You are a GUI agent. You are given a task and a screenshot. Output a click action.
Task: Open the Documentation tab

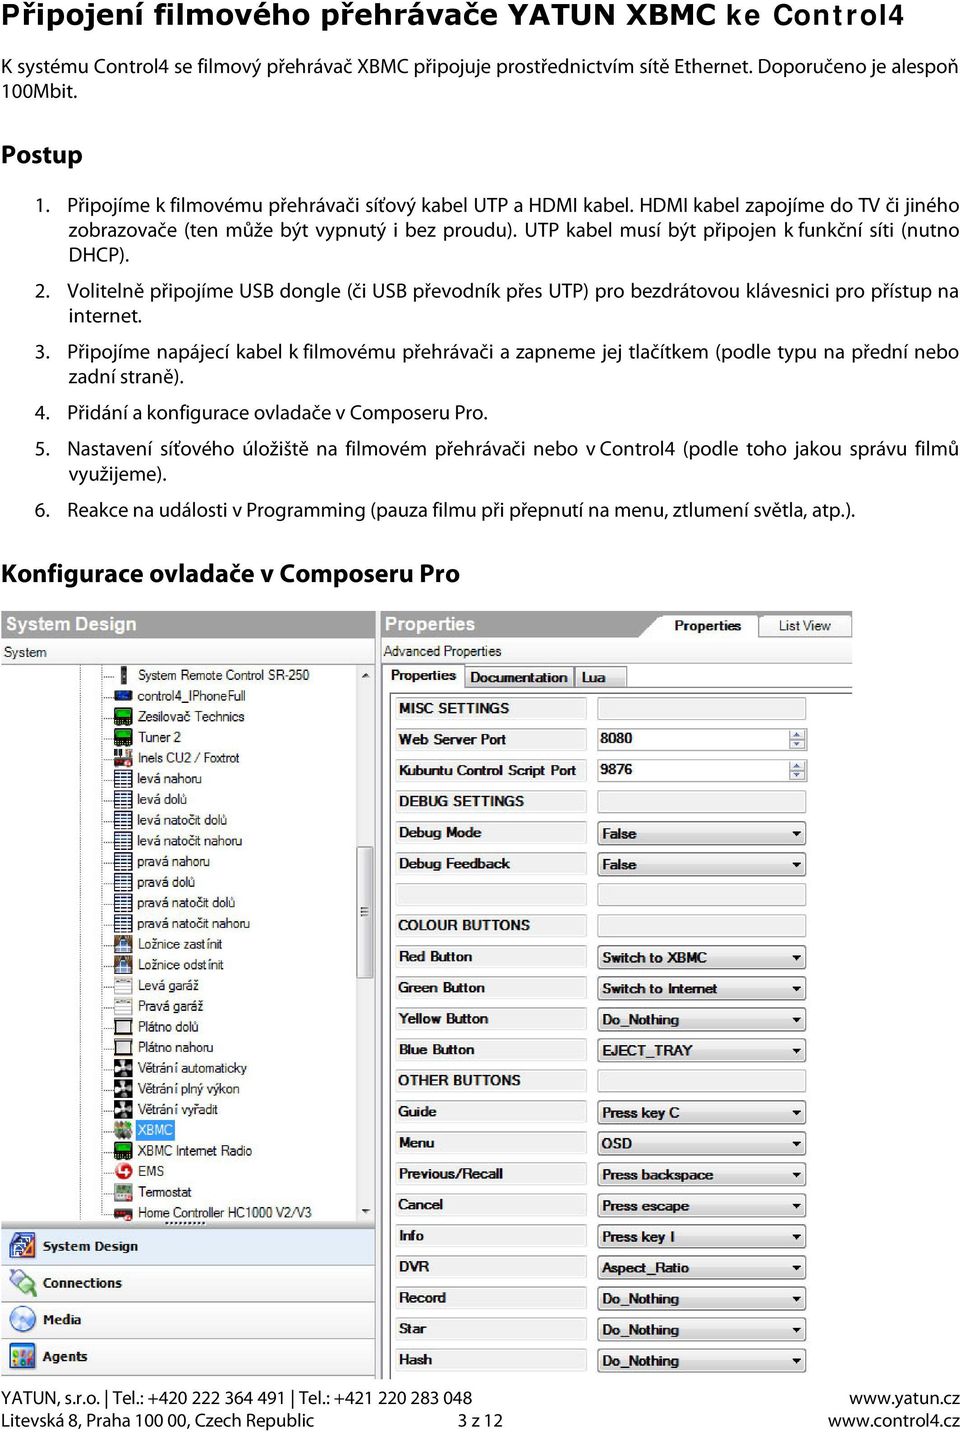(518, 677)
